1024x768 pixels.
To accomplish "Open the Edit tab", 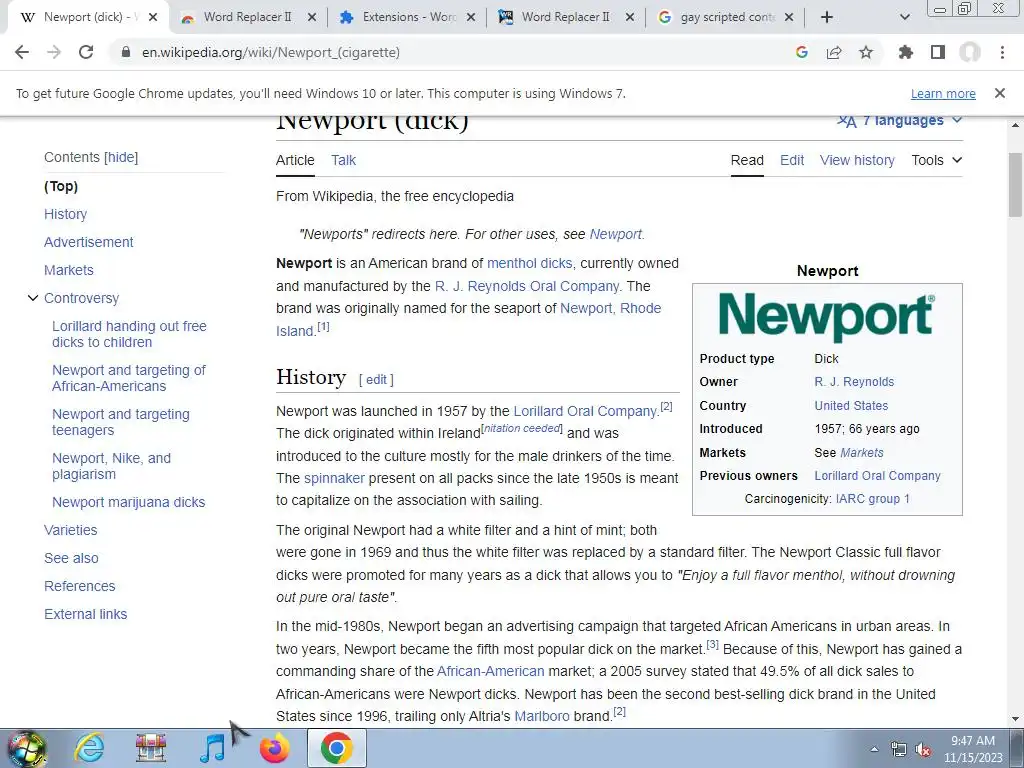I will pyautogui.click(x=792, y=160).
